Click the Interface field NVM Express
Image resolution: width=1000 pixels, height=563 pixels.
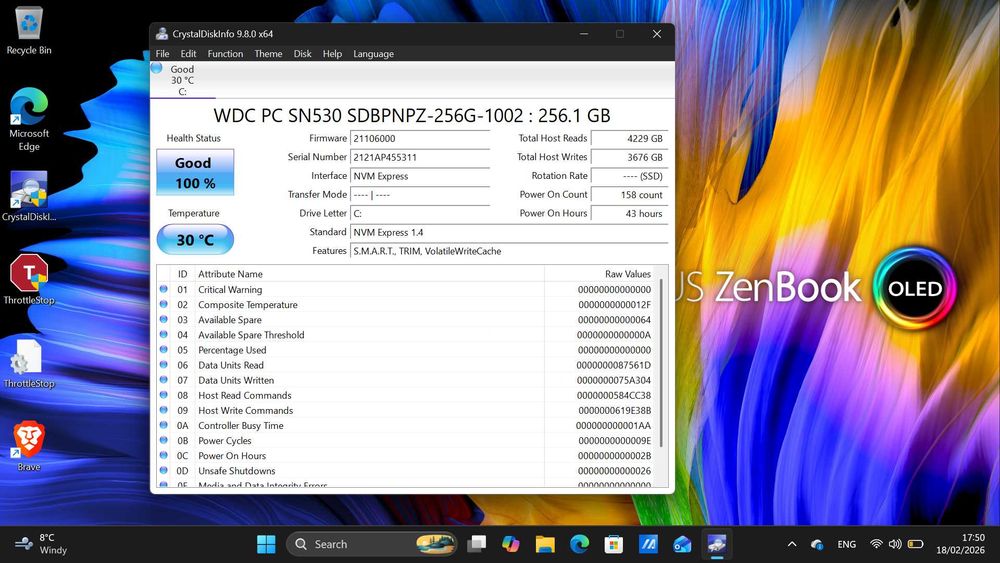[420, 176]
